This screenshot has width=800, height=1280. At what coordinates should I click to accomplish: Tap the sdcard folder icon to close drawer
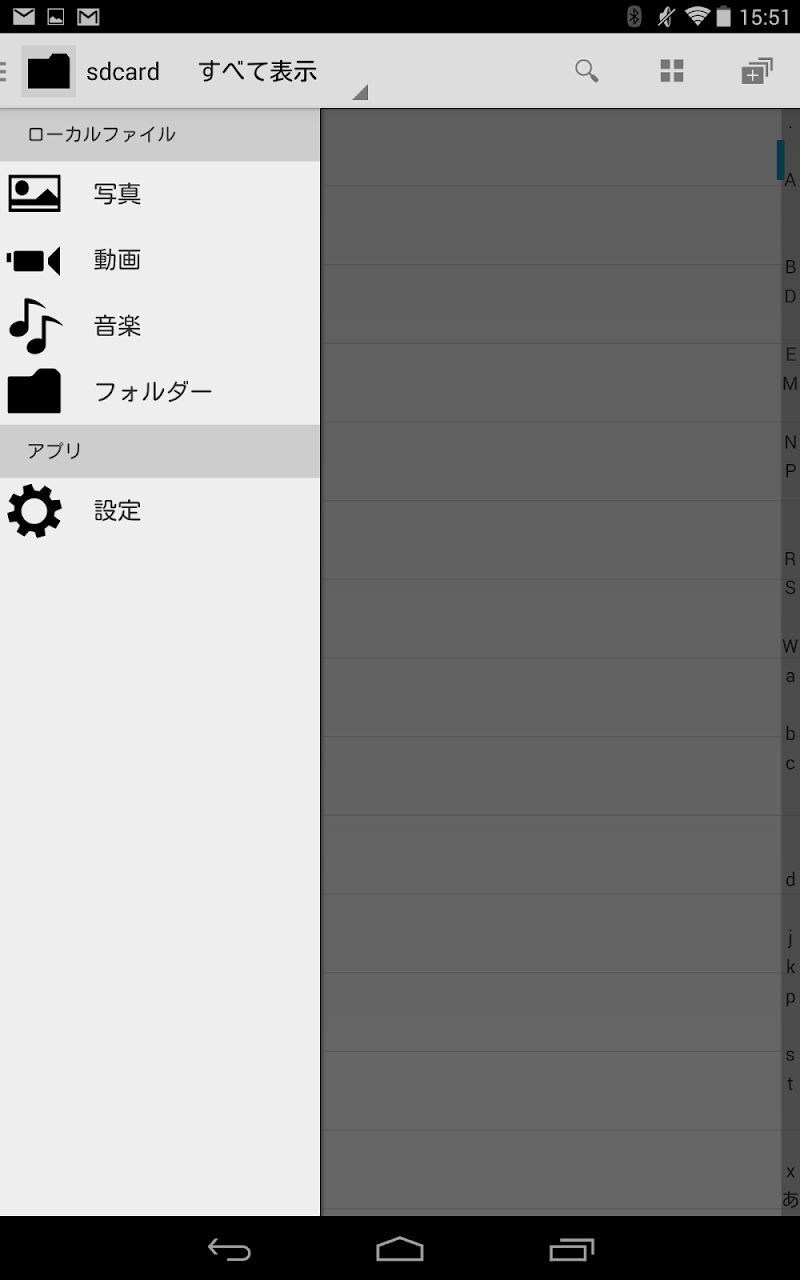[x=48, y=71]
